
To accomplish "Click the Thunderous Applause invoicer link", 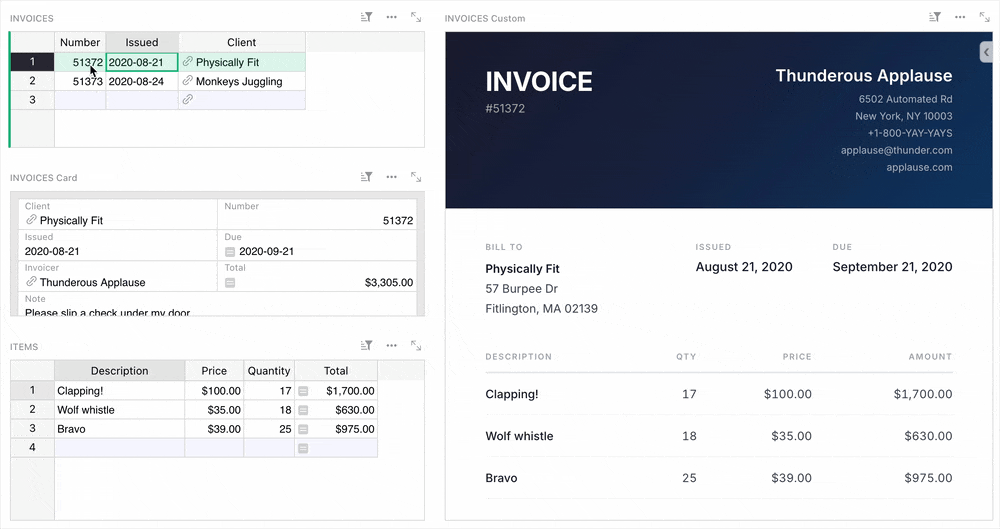I will click(x=92, y=283).
